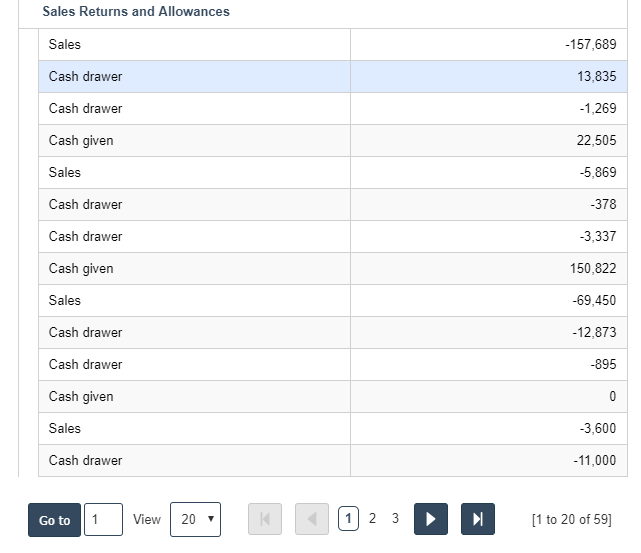Select page 3 in pagination
The height and width of the screenshot is (553, 641).
click(x=395, y=518)
